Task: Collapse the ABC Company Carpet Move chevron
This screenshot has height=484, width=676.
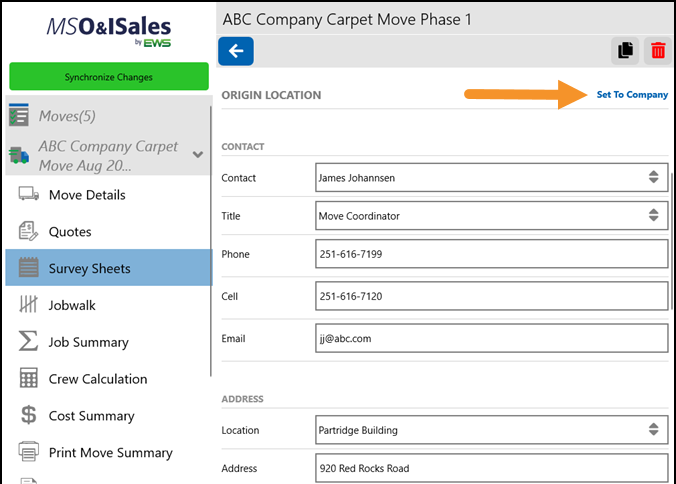Action: pyautogui.click(x=198, y=154)
